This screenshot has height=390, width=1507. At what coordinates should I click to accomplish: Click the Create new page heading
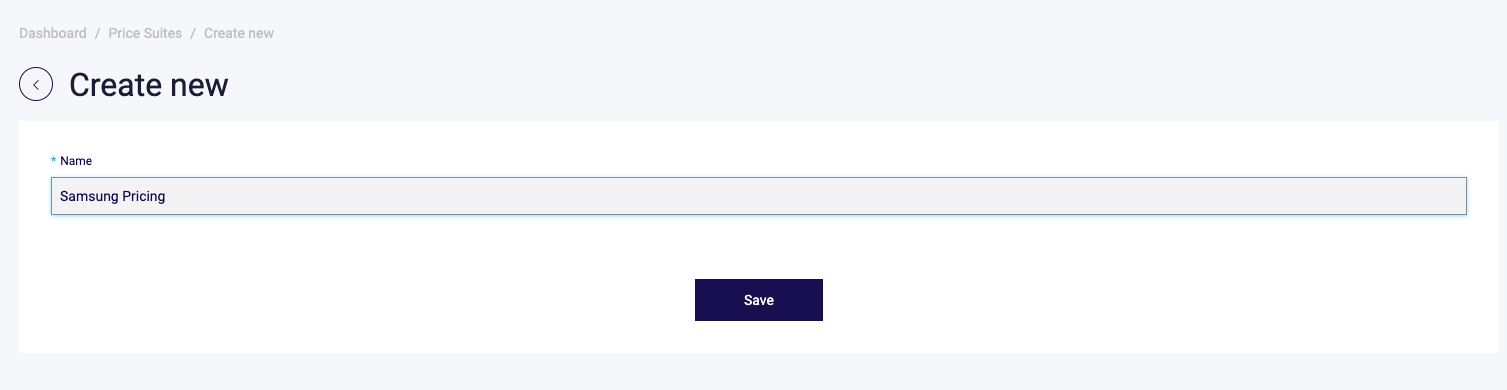(149, 85)
